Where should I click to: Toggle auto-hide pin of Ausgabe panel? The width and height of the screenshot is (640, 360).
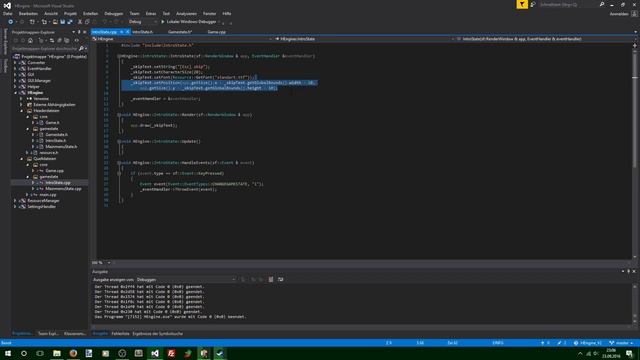tap(629, 271)
